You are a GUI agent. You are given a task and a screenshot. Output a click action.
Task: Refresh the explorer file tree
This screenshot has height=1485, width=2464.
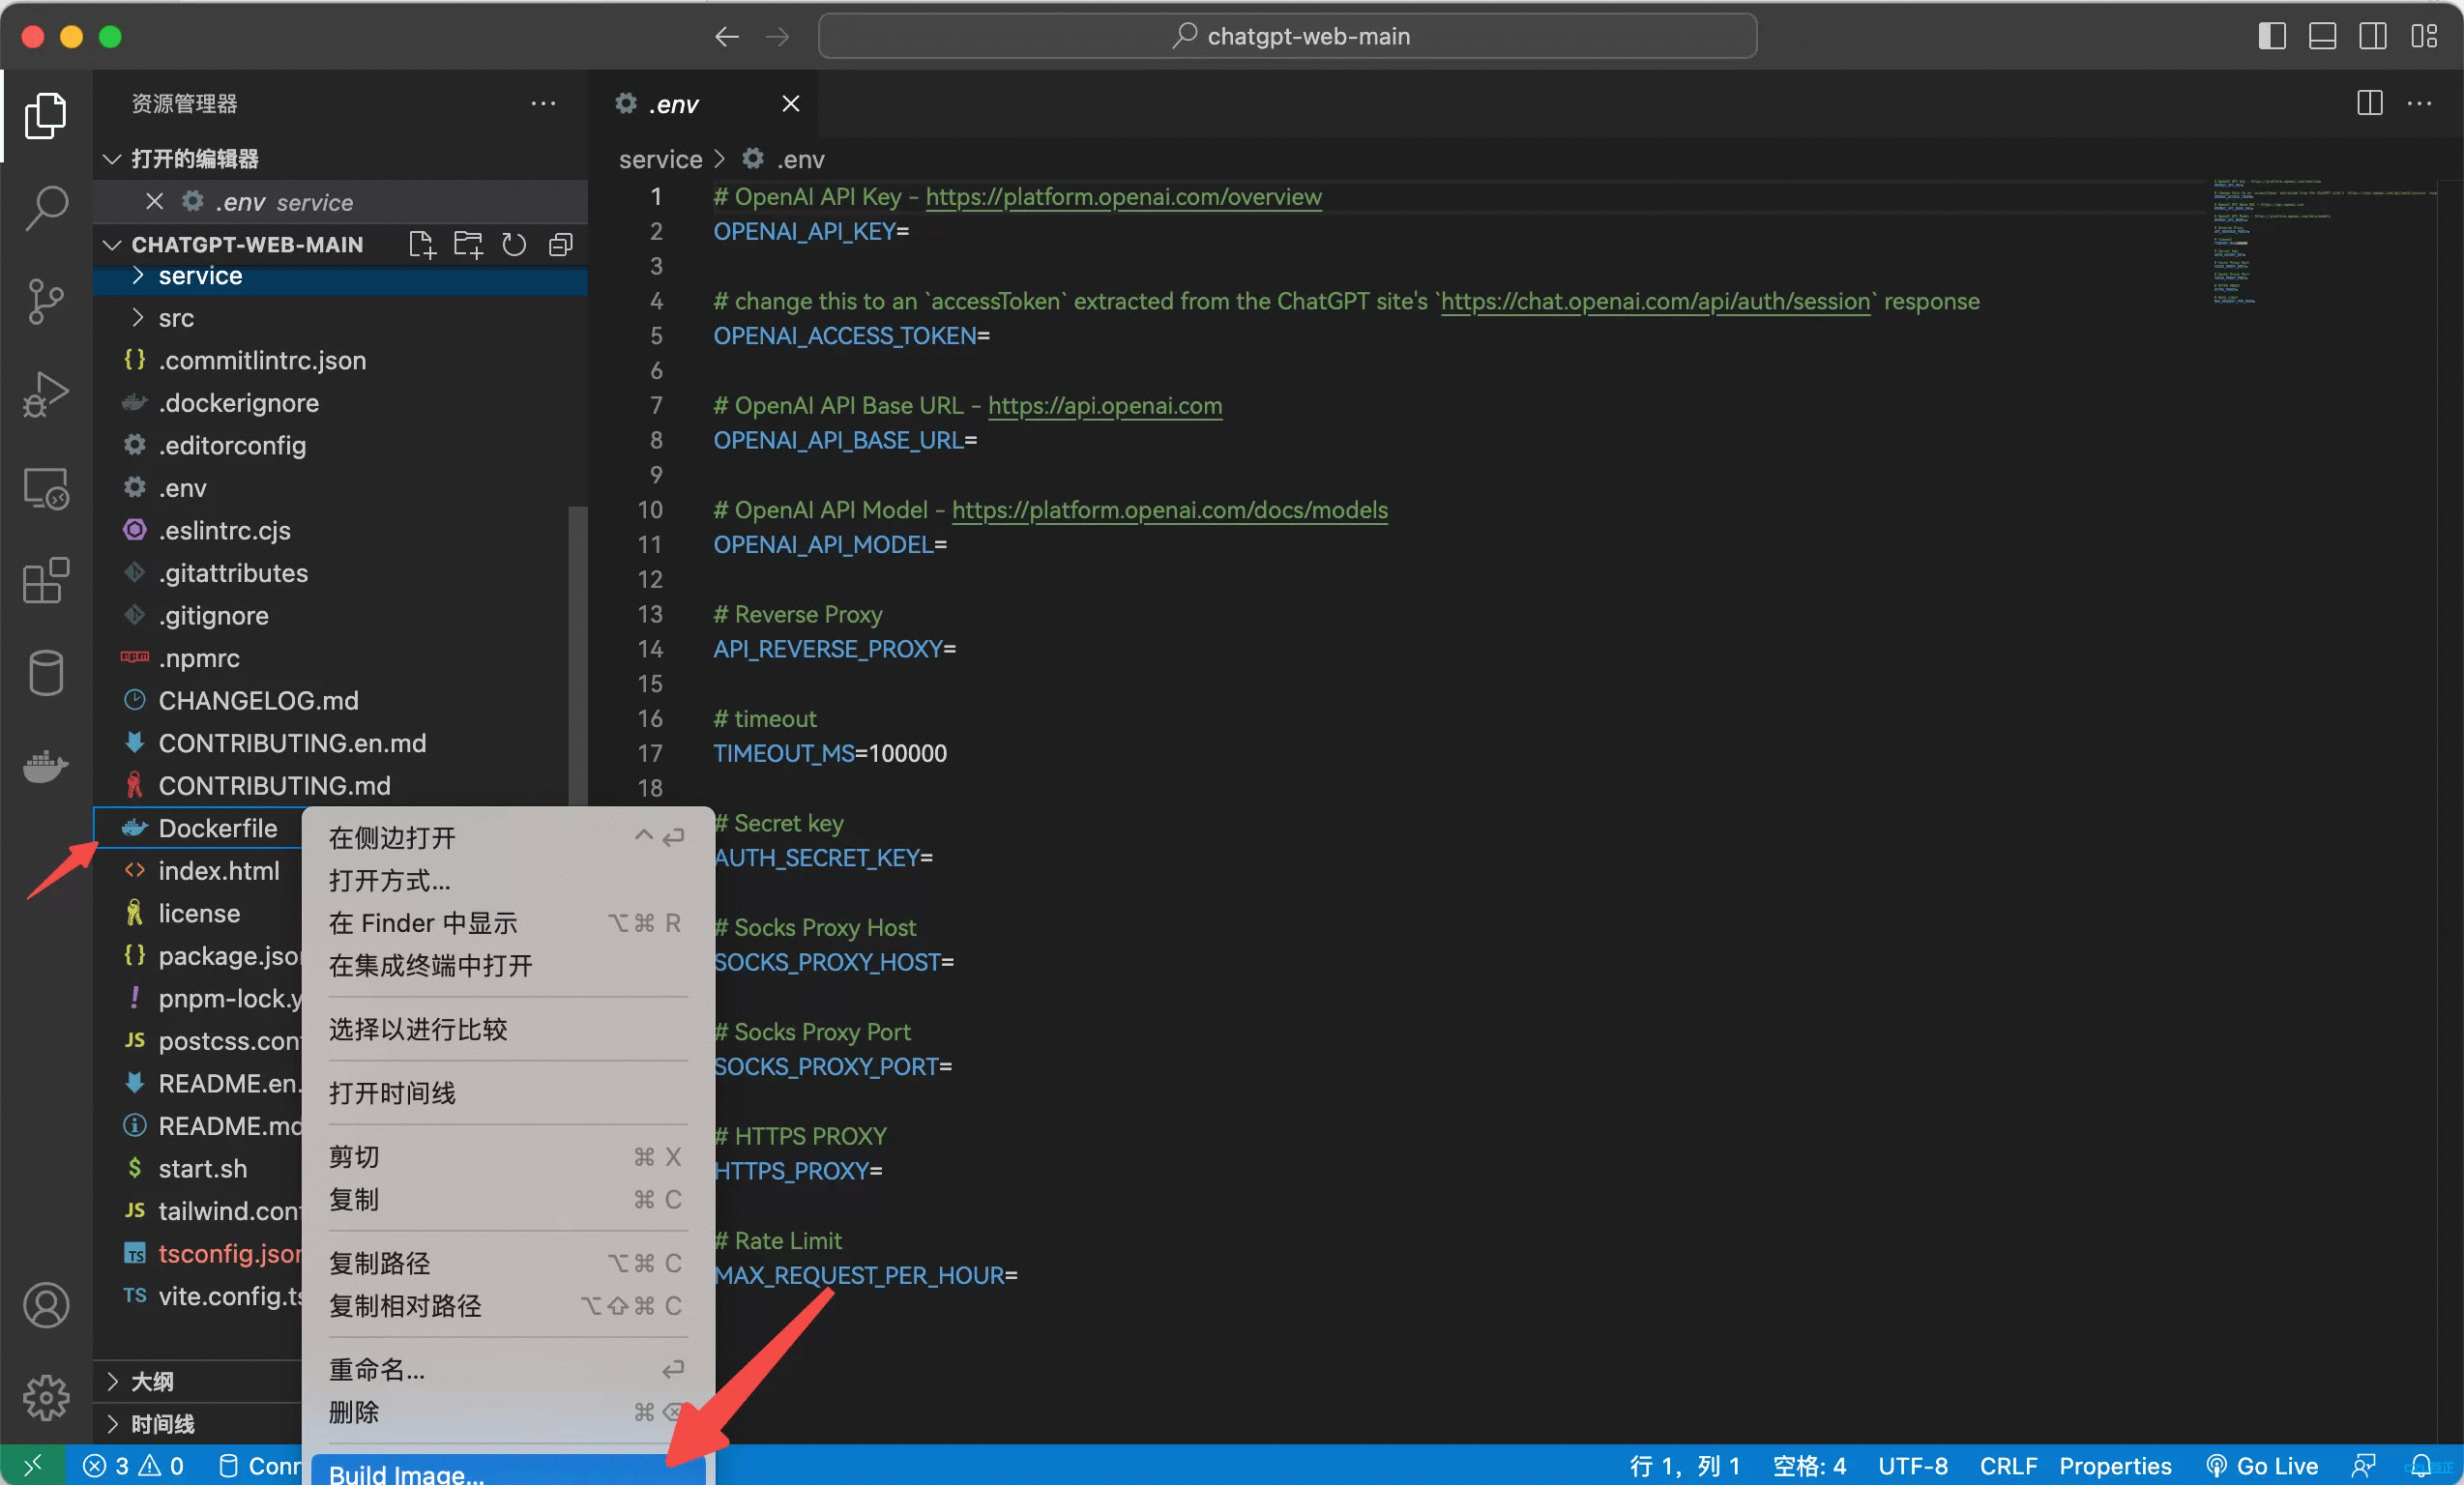tap(514, 244)
